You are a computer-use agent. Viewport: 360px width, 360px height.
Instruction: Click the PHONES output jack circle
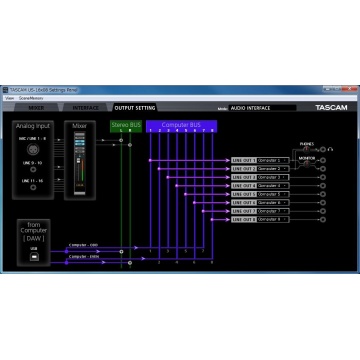[x=323, y=149]
